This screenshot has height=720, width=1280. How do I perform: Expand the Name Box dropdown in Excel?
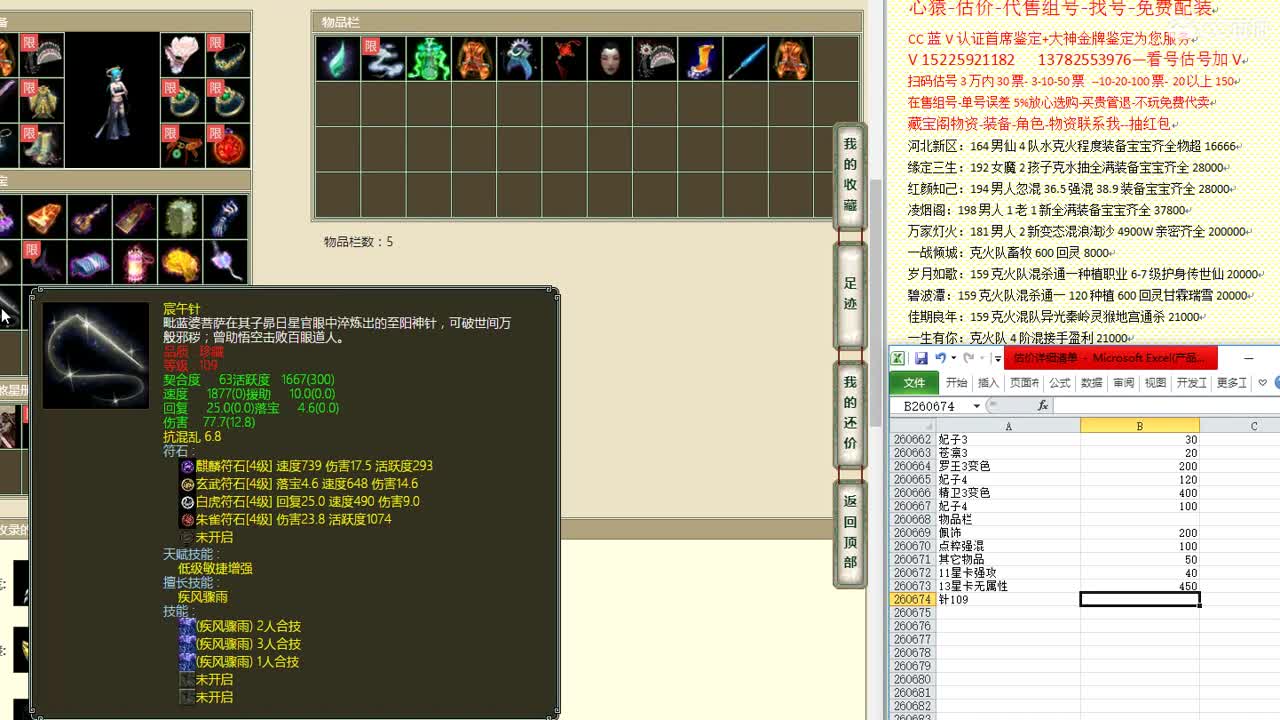click(976, 406)
